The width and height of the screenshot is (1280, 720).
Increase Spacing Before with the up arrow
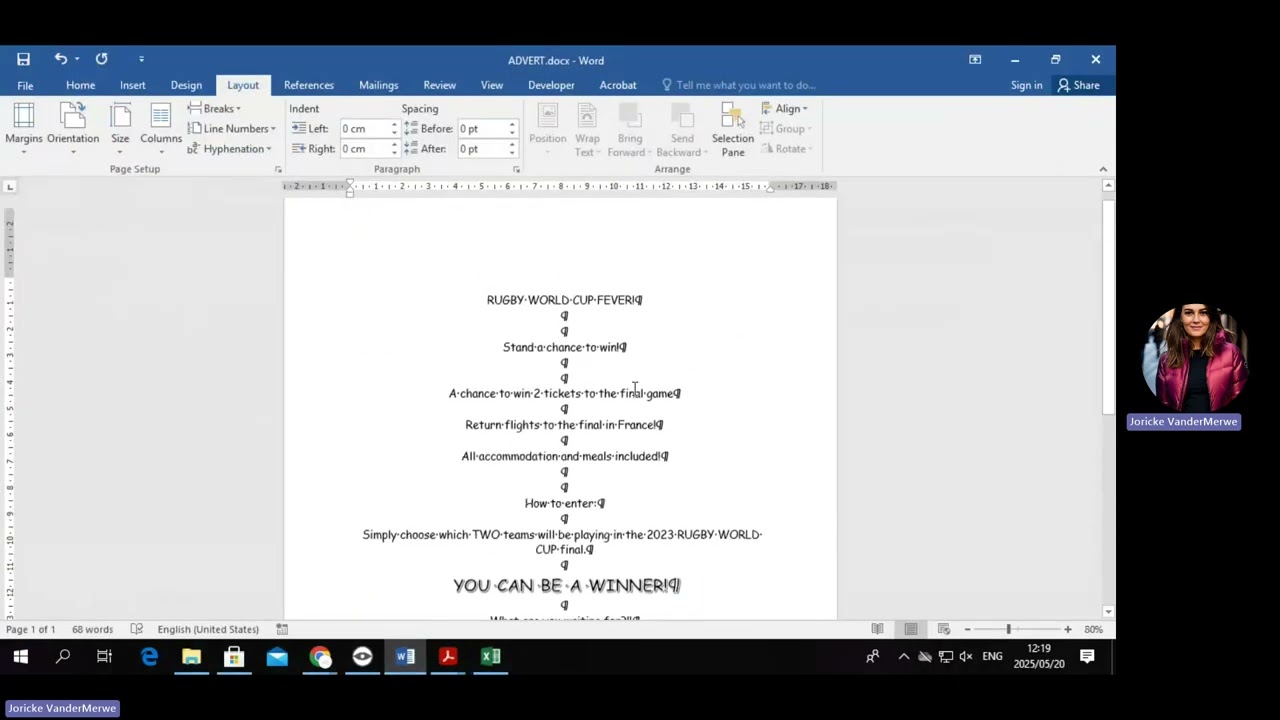tap(512, 125)
